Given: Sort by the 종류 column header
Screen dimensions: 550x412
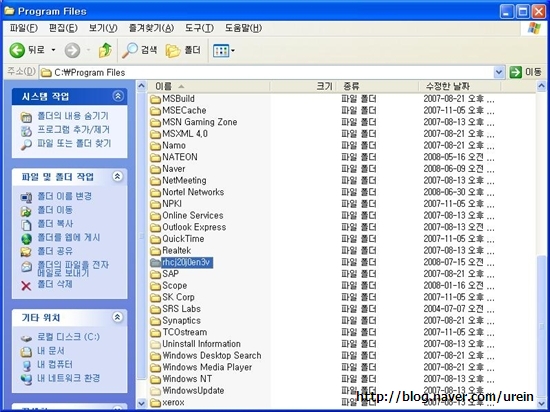Looking at the screenshot, I should (x=377, y=86).
